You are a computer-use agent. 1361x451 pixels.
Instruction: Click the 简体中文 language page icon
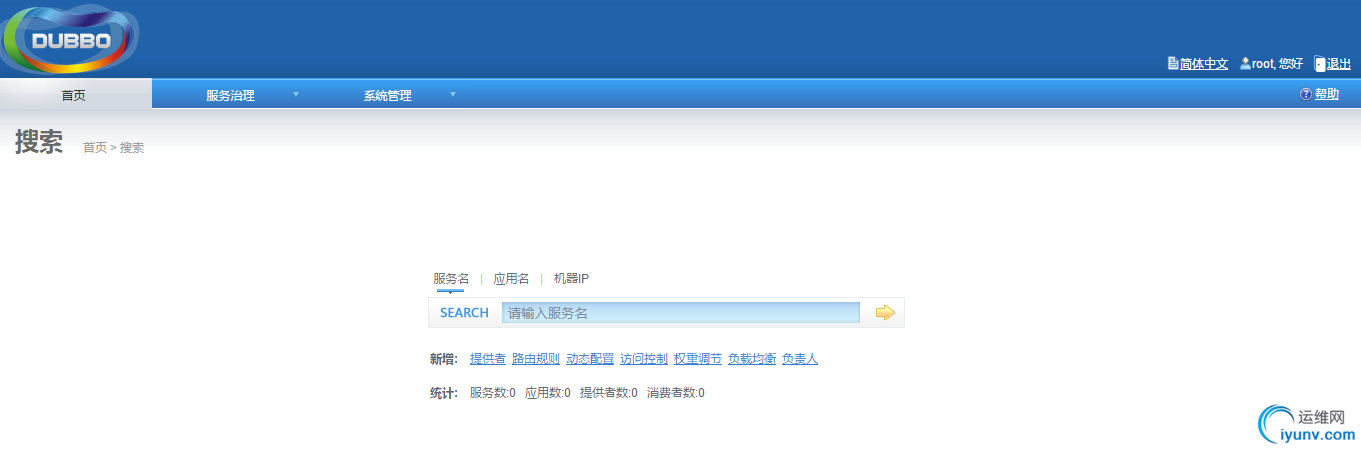point(1173,63)
